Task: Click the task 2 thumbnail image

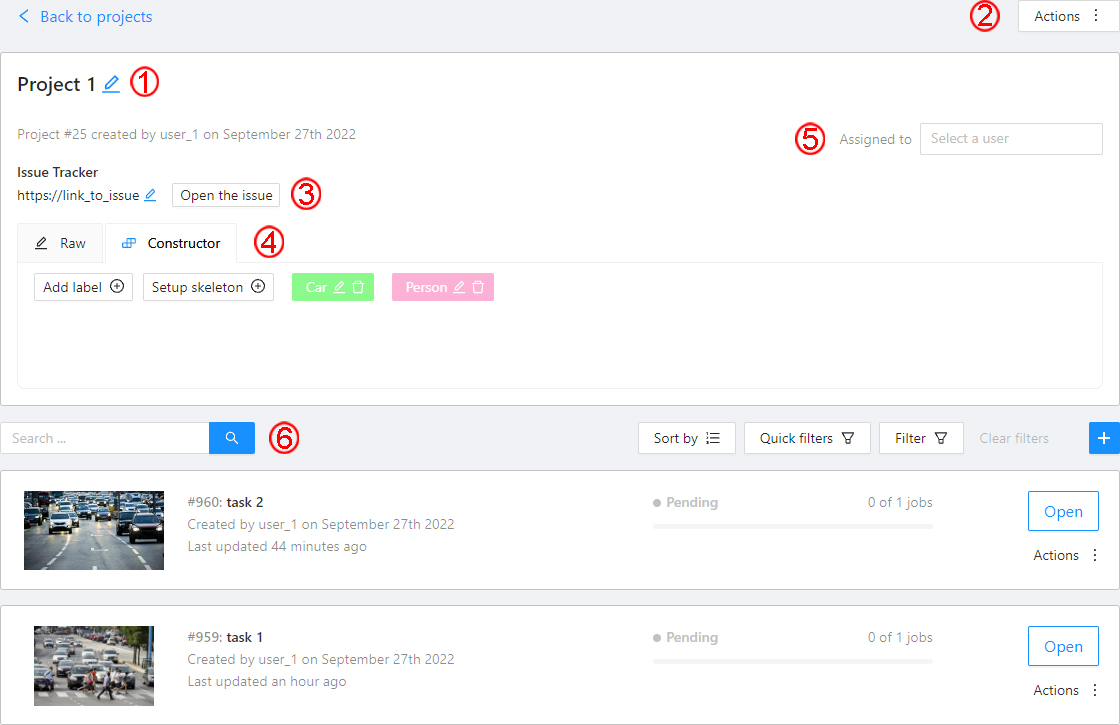Action: point(94,530)
